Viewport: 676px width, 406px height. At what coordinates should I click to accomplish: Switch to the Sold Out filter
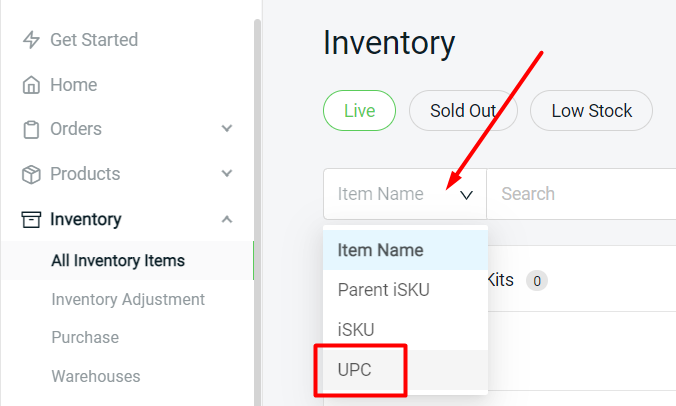click(463, 111)
